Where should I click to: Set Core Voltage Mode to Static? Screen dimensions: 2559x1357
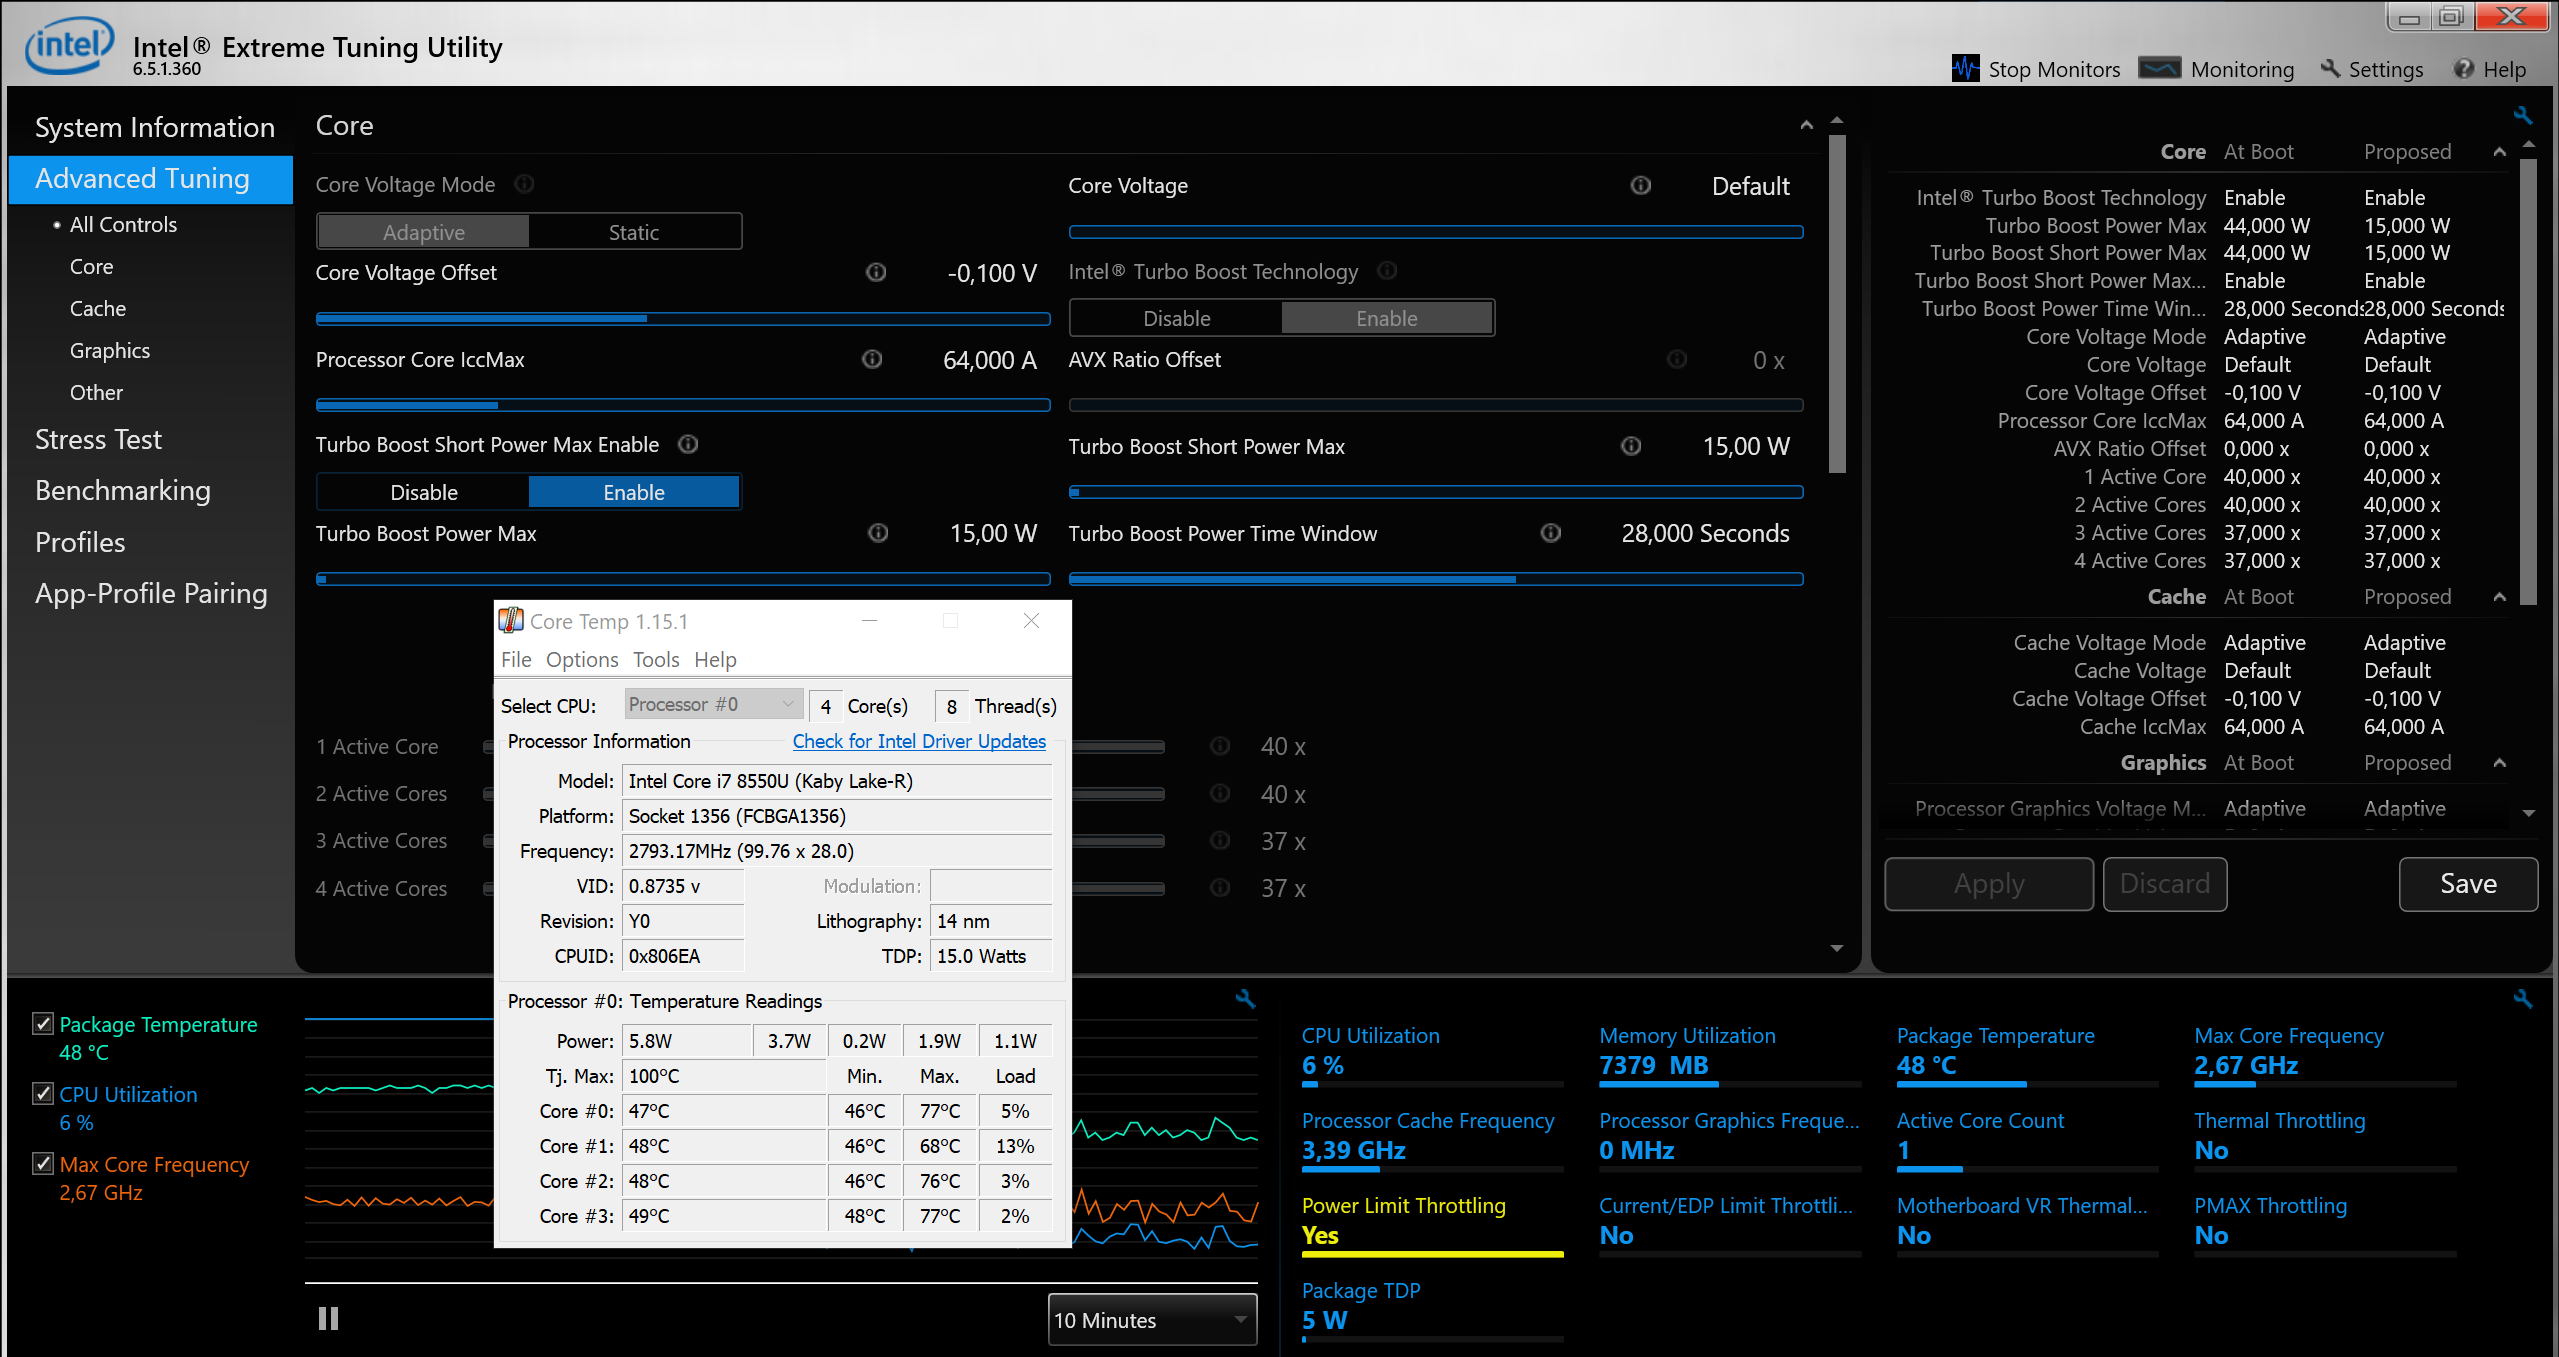click(634, 232)
